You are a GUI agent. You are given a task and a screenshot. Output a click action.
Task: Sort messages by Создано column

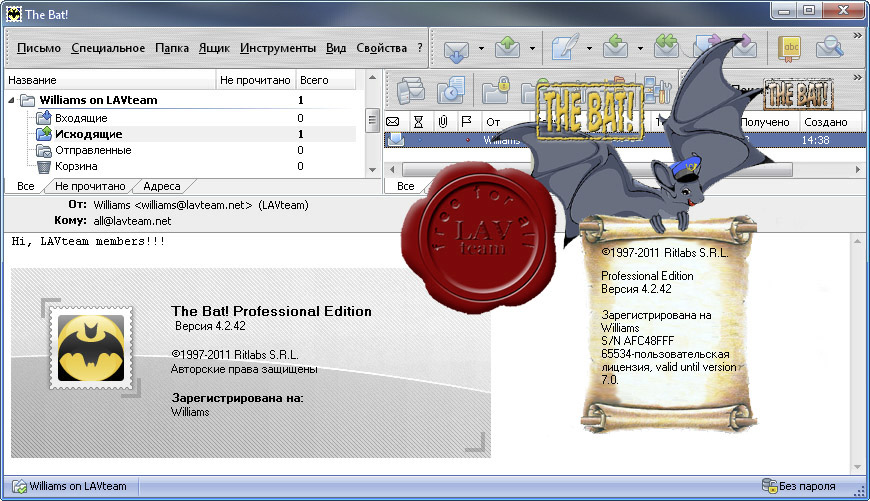[826, 122]
